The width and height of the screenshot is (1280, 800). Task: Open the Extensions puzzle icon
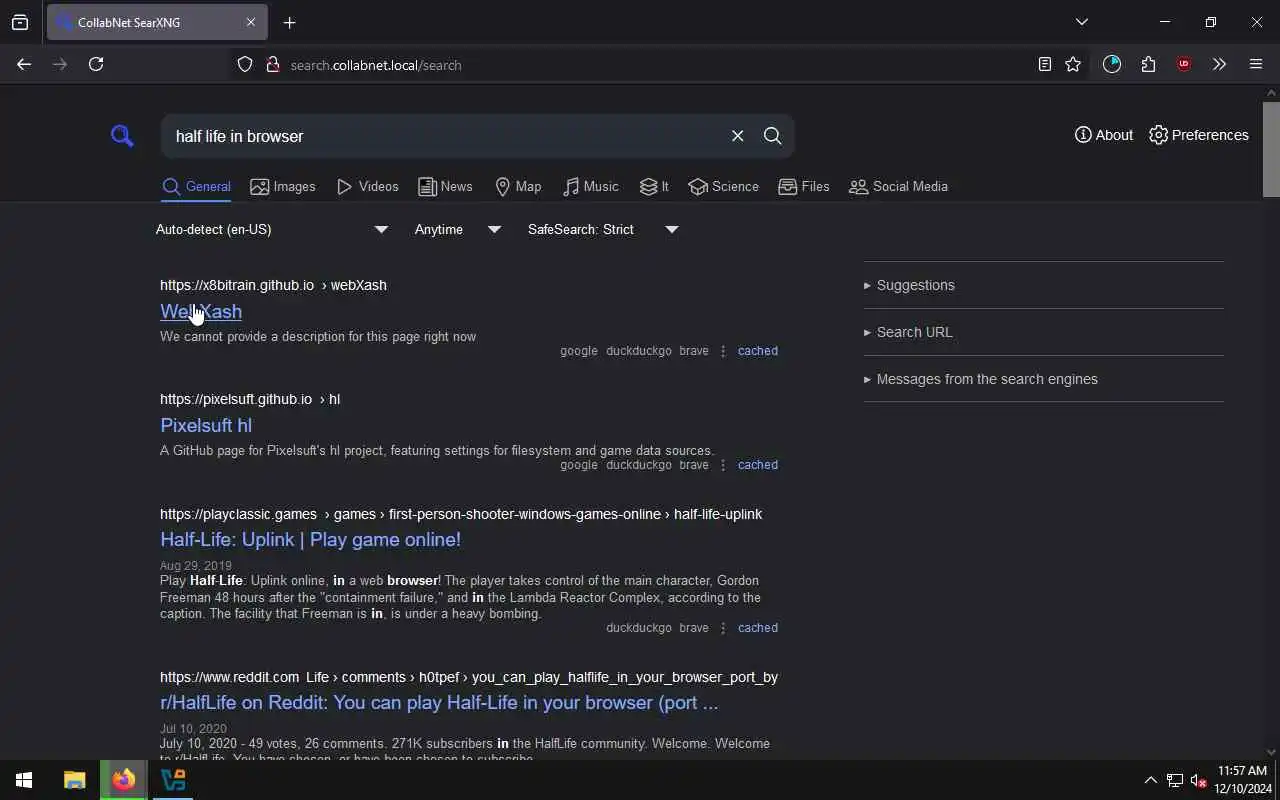[x=1148, y=64]
